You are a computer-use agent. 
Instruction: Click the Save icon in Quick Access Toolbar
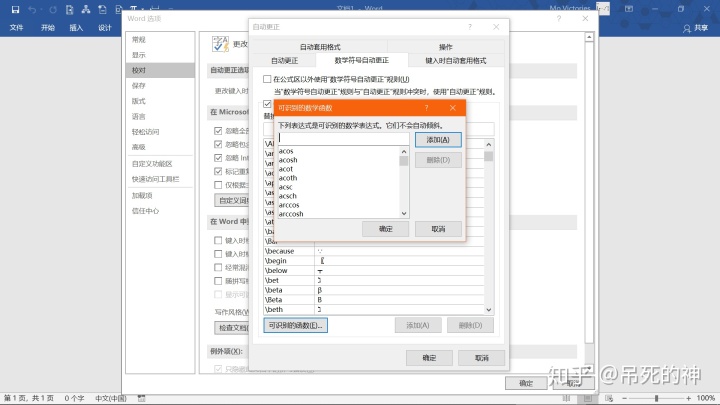coord(15,9)
